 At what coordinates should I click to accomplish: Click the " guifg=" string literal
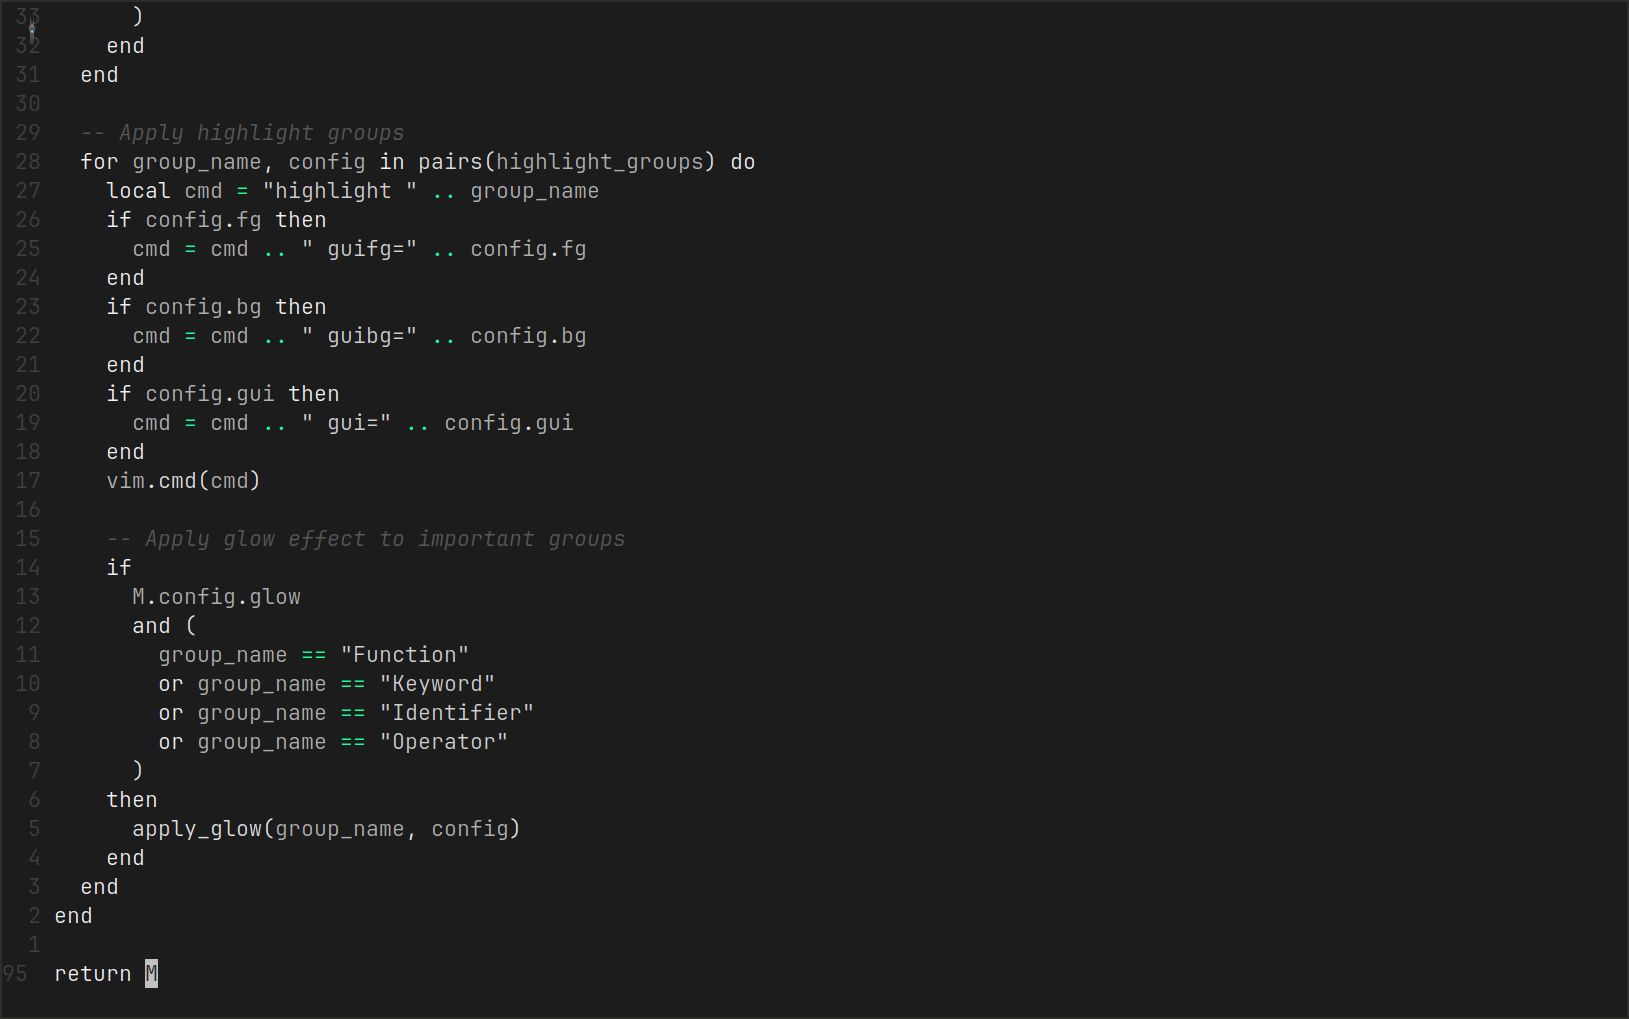[x=359, y=249]
